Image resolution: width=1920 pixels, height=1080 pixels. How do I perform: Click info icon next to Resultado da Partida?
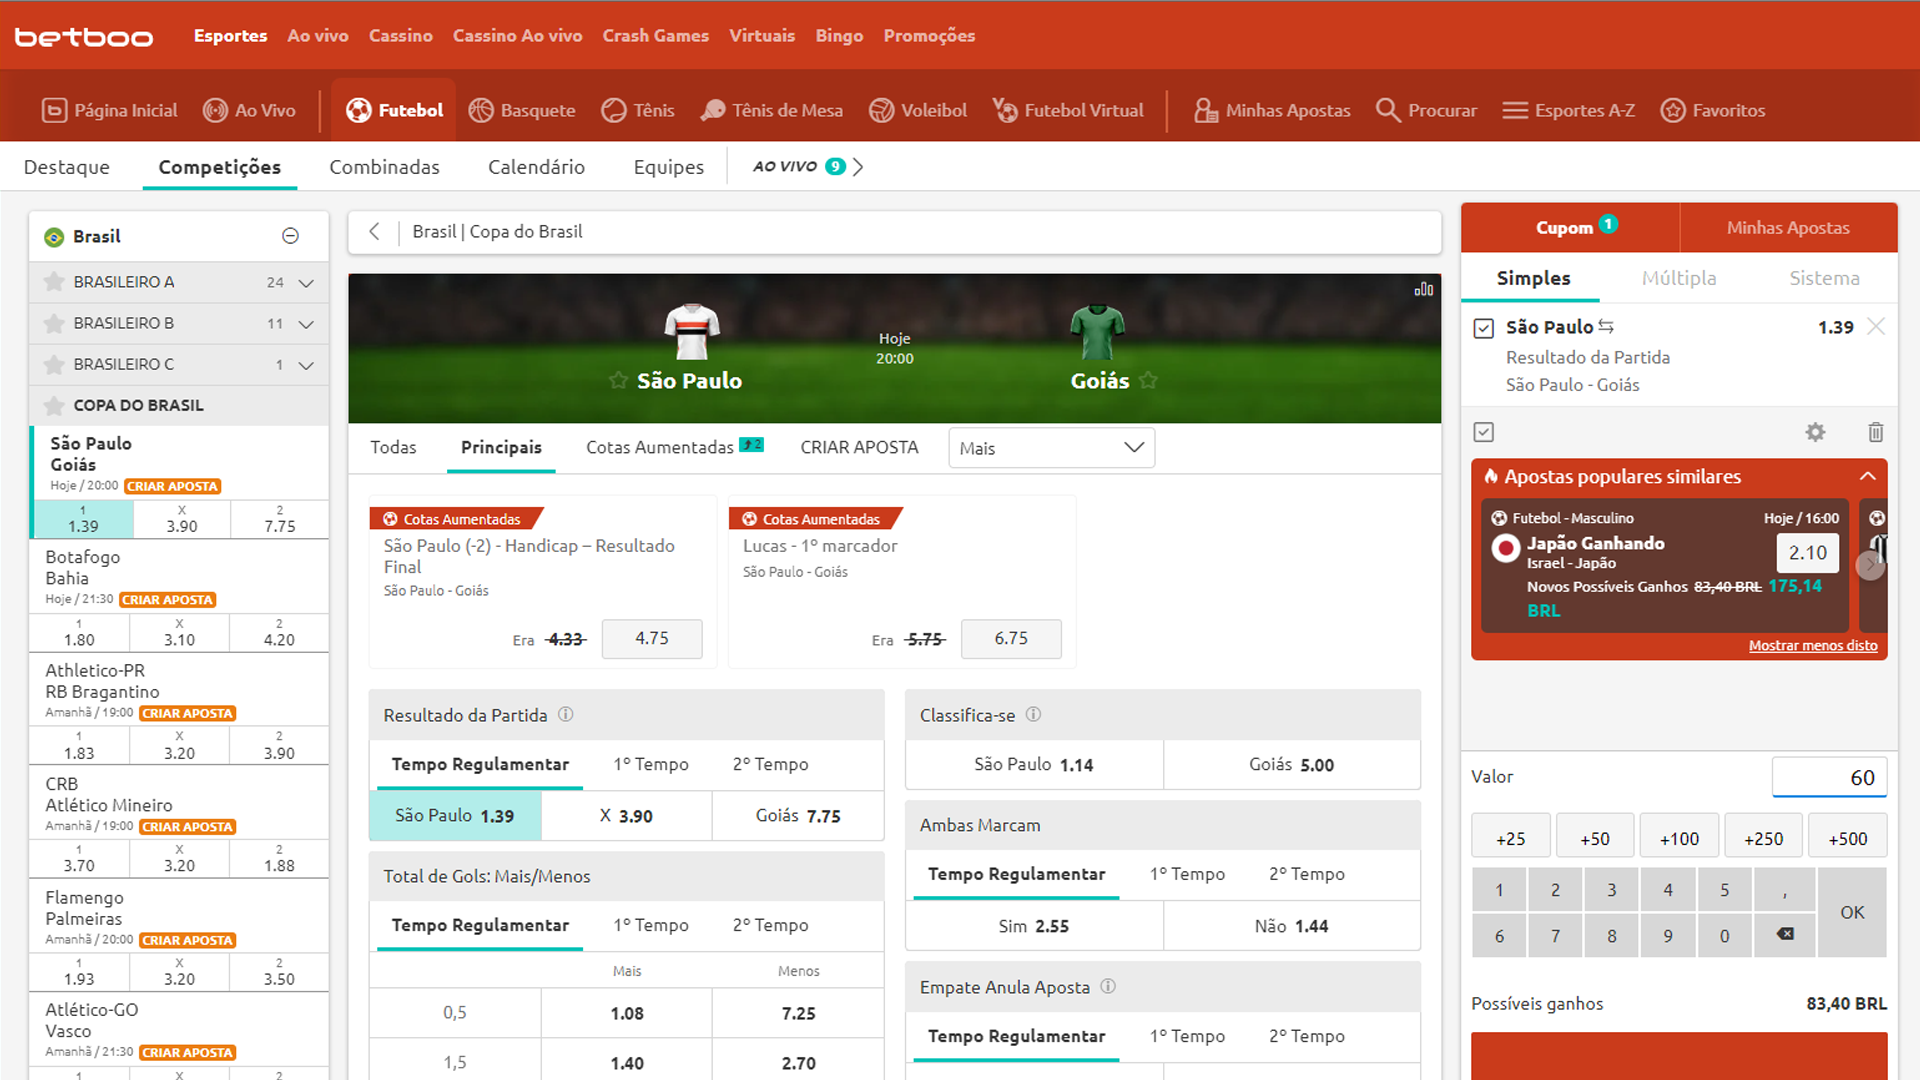566,714
